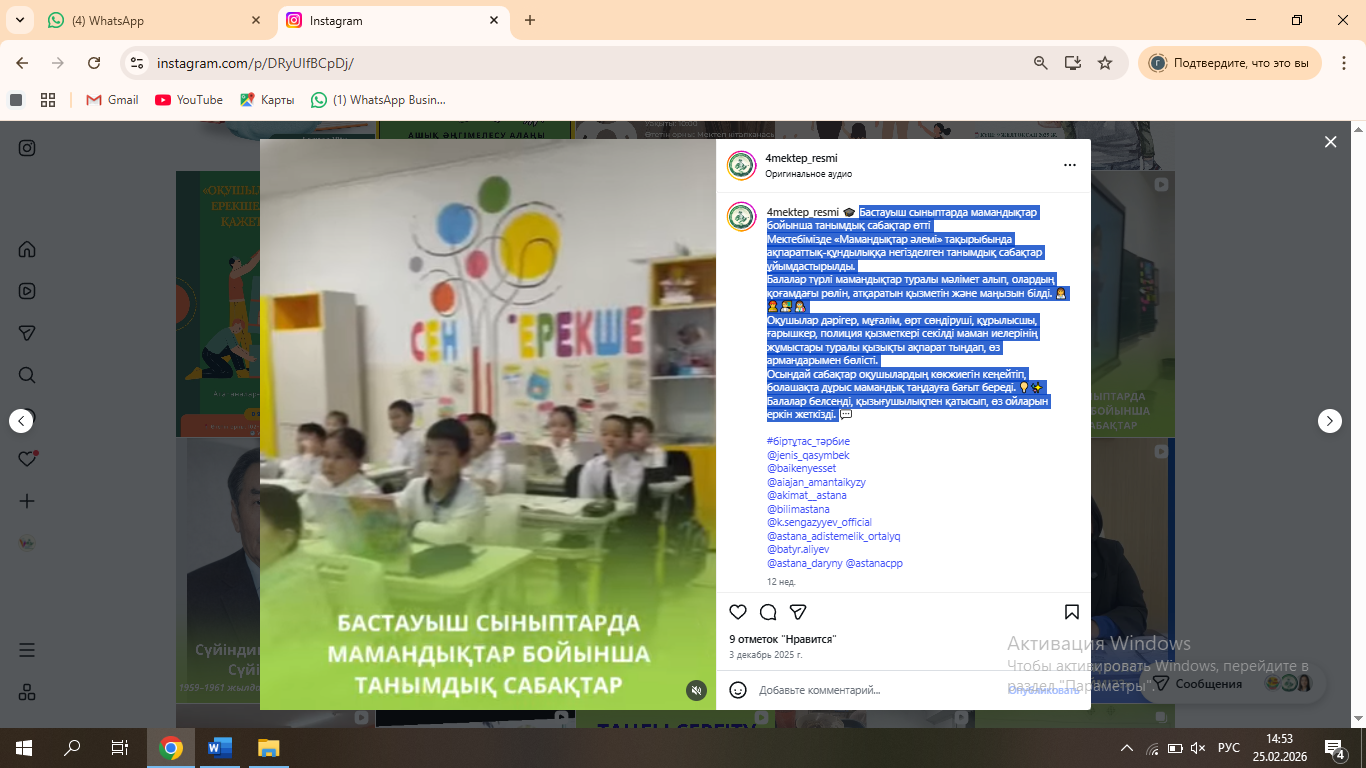Viewport: 1366px width, 768px height.
Task: Open the emoji picker in comment box
Action: click(x=738, y=690)
